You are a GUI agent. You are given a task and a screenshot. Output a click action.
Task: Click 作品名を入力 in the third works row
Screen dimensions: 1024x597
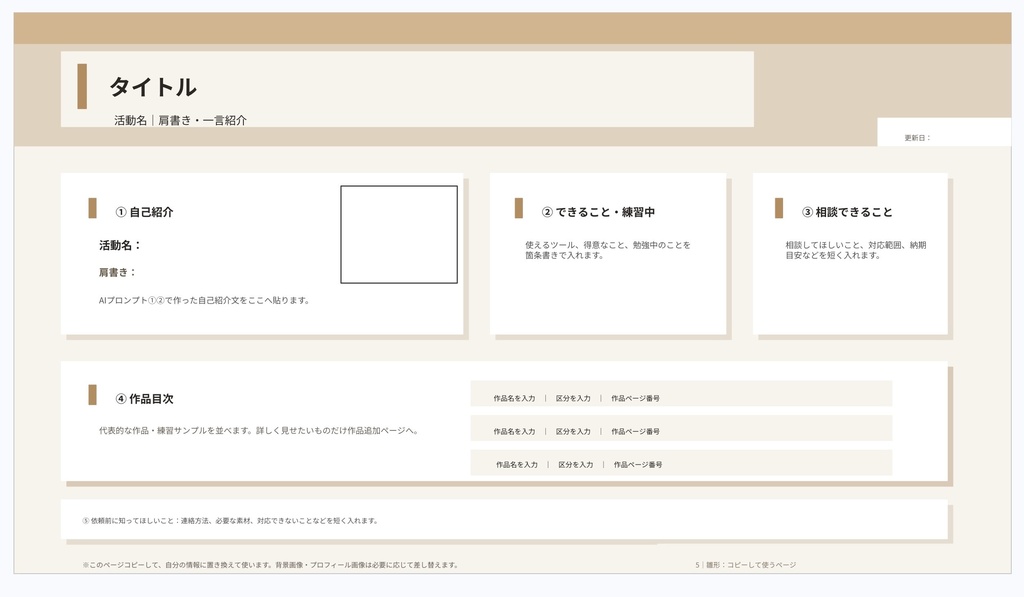click(x=517, y=465)
